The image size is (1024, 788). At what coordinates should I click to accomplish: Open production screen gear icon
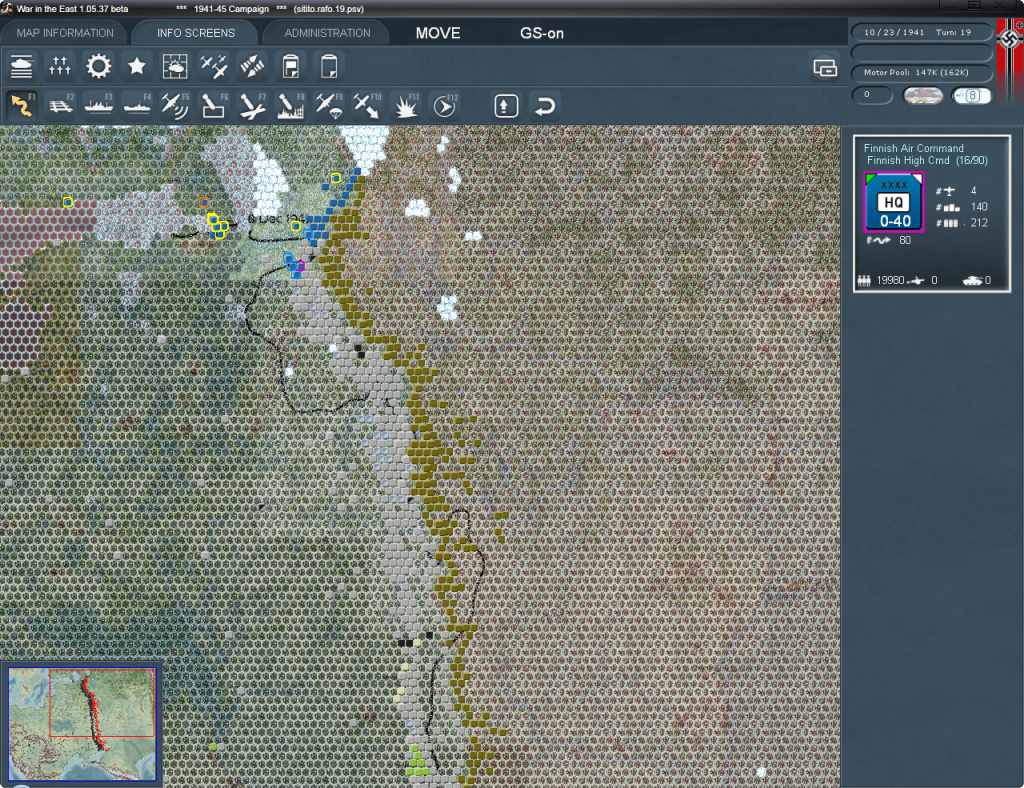[x=99, y=67]
